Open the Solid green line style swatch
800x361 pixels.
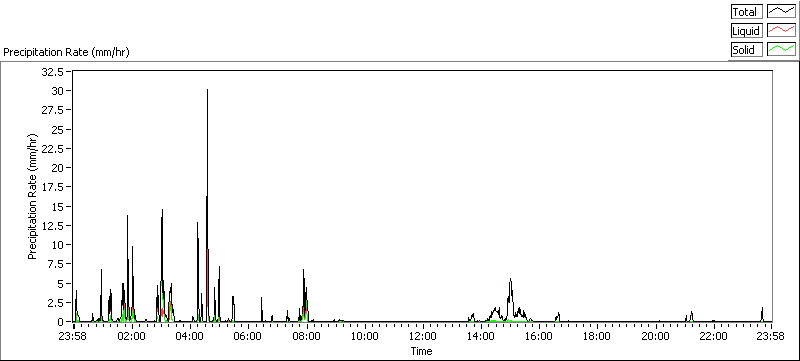(782, 49)
